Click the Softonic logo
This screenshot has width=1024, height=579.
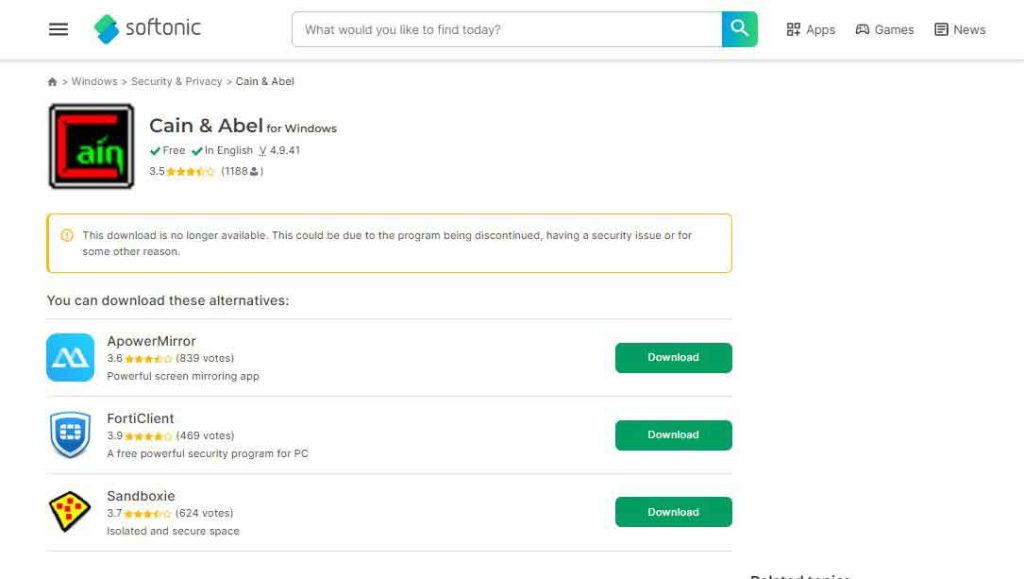(148, 29)
